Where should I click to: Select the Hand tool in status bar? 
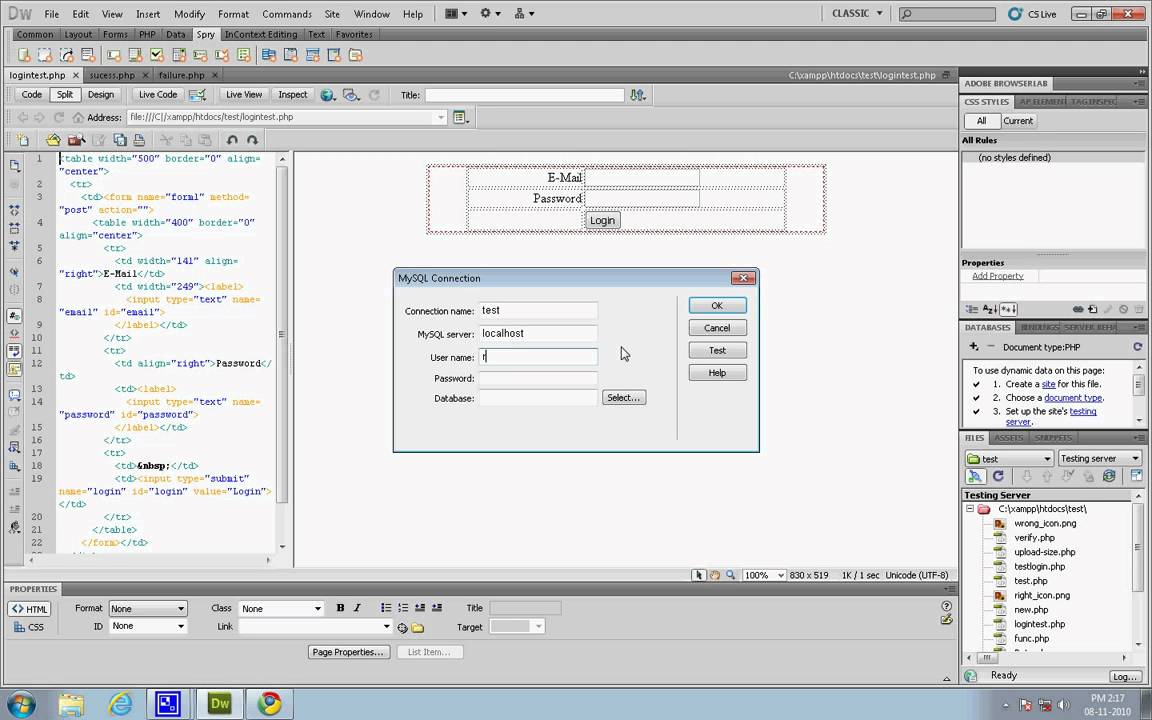pos(714,575)
